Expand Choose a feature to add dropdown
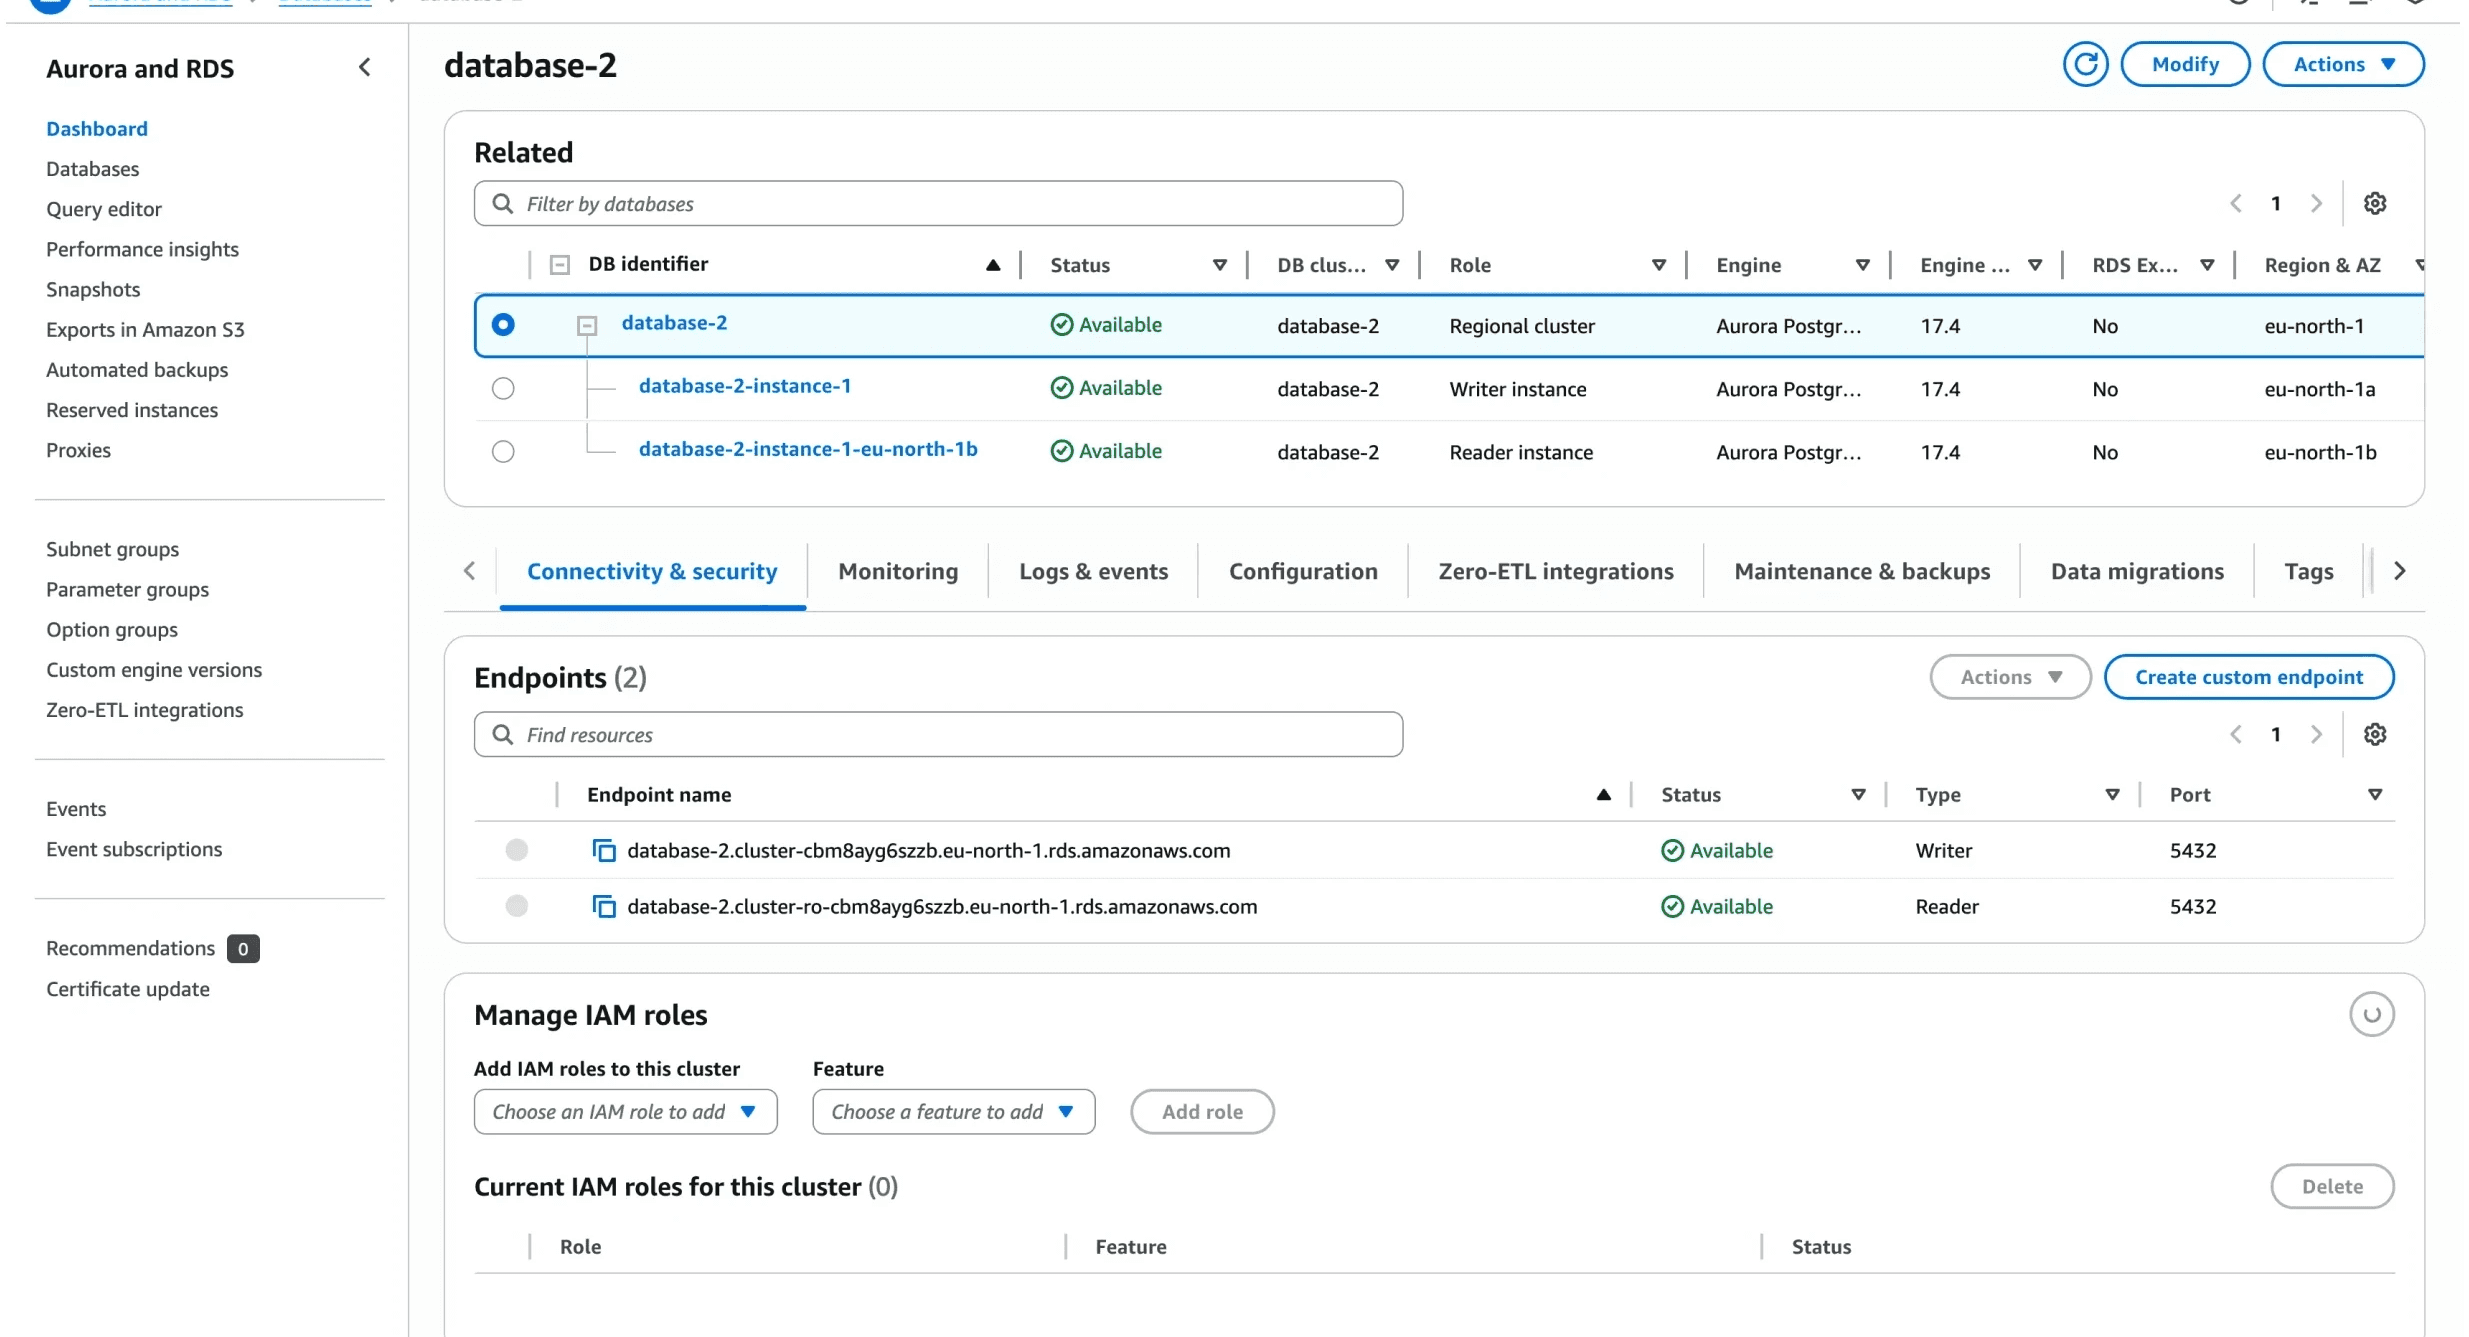The image size is (2469, 1337). (953, 1112)
